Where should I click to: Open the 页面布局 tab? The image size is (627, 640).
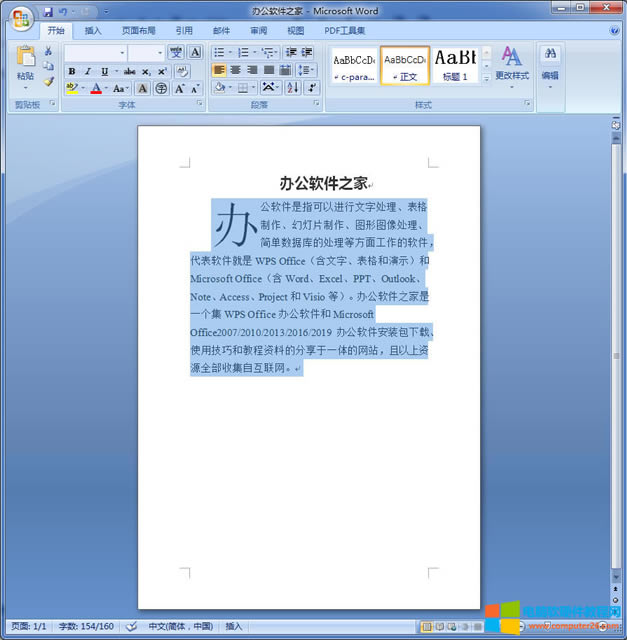[x=138, y=31]
